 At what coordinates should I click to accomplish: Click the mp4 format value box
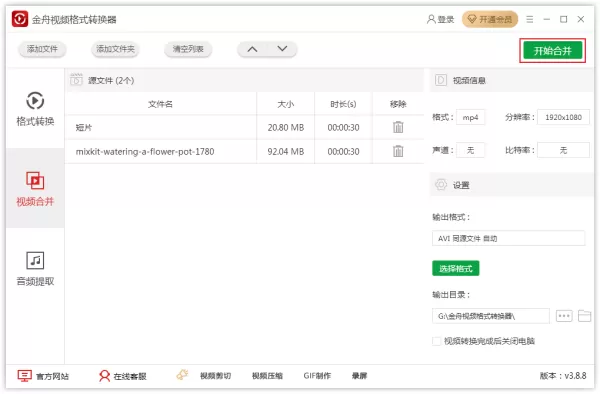470,117
